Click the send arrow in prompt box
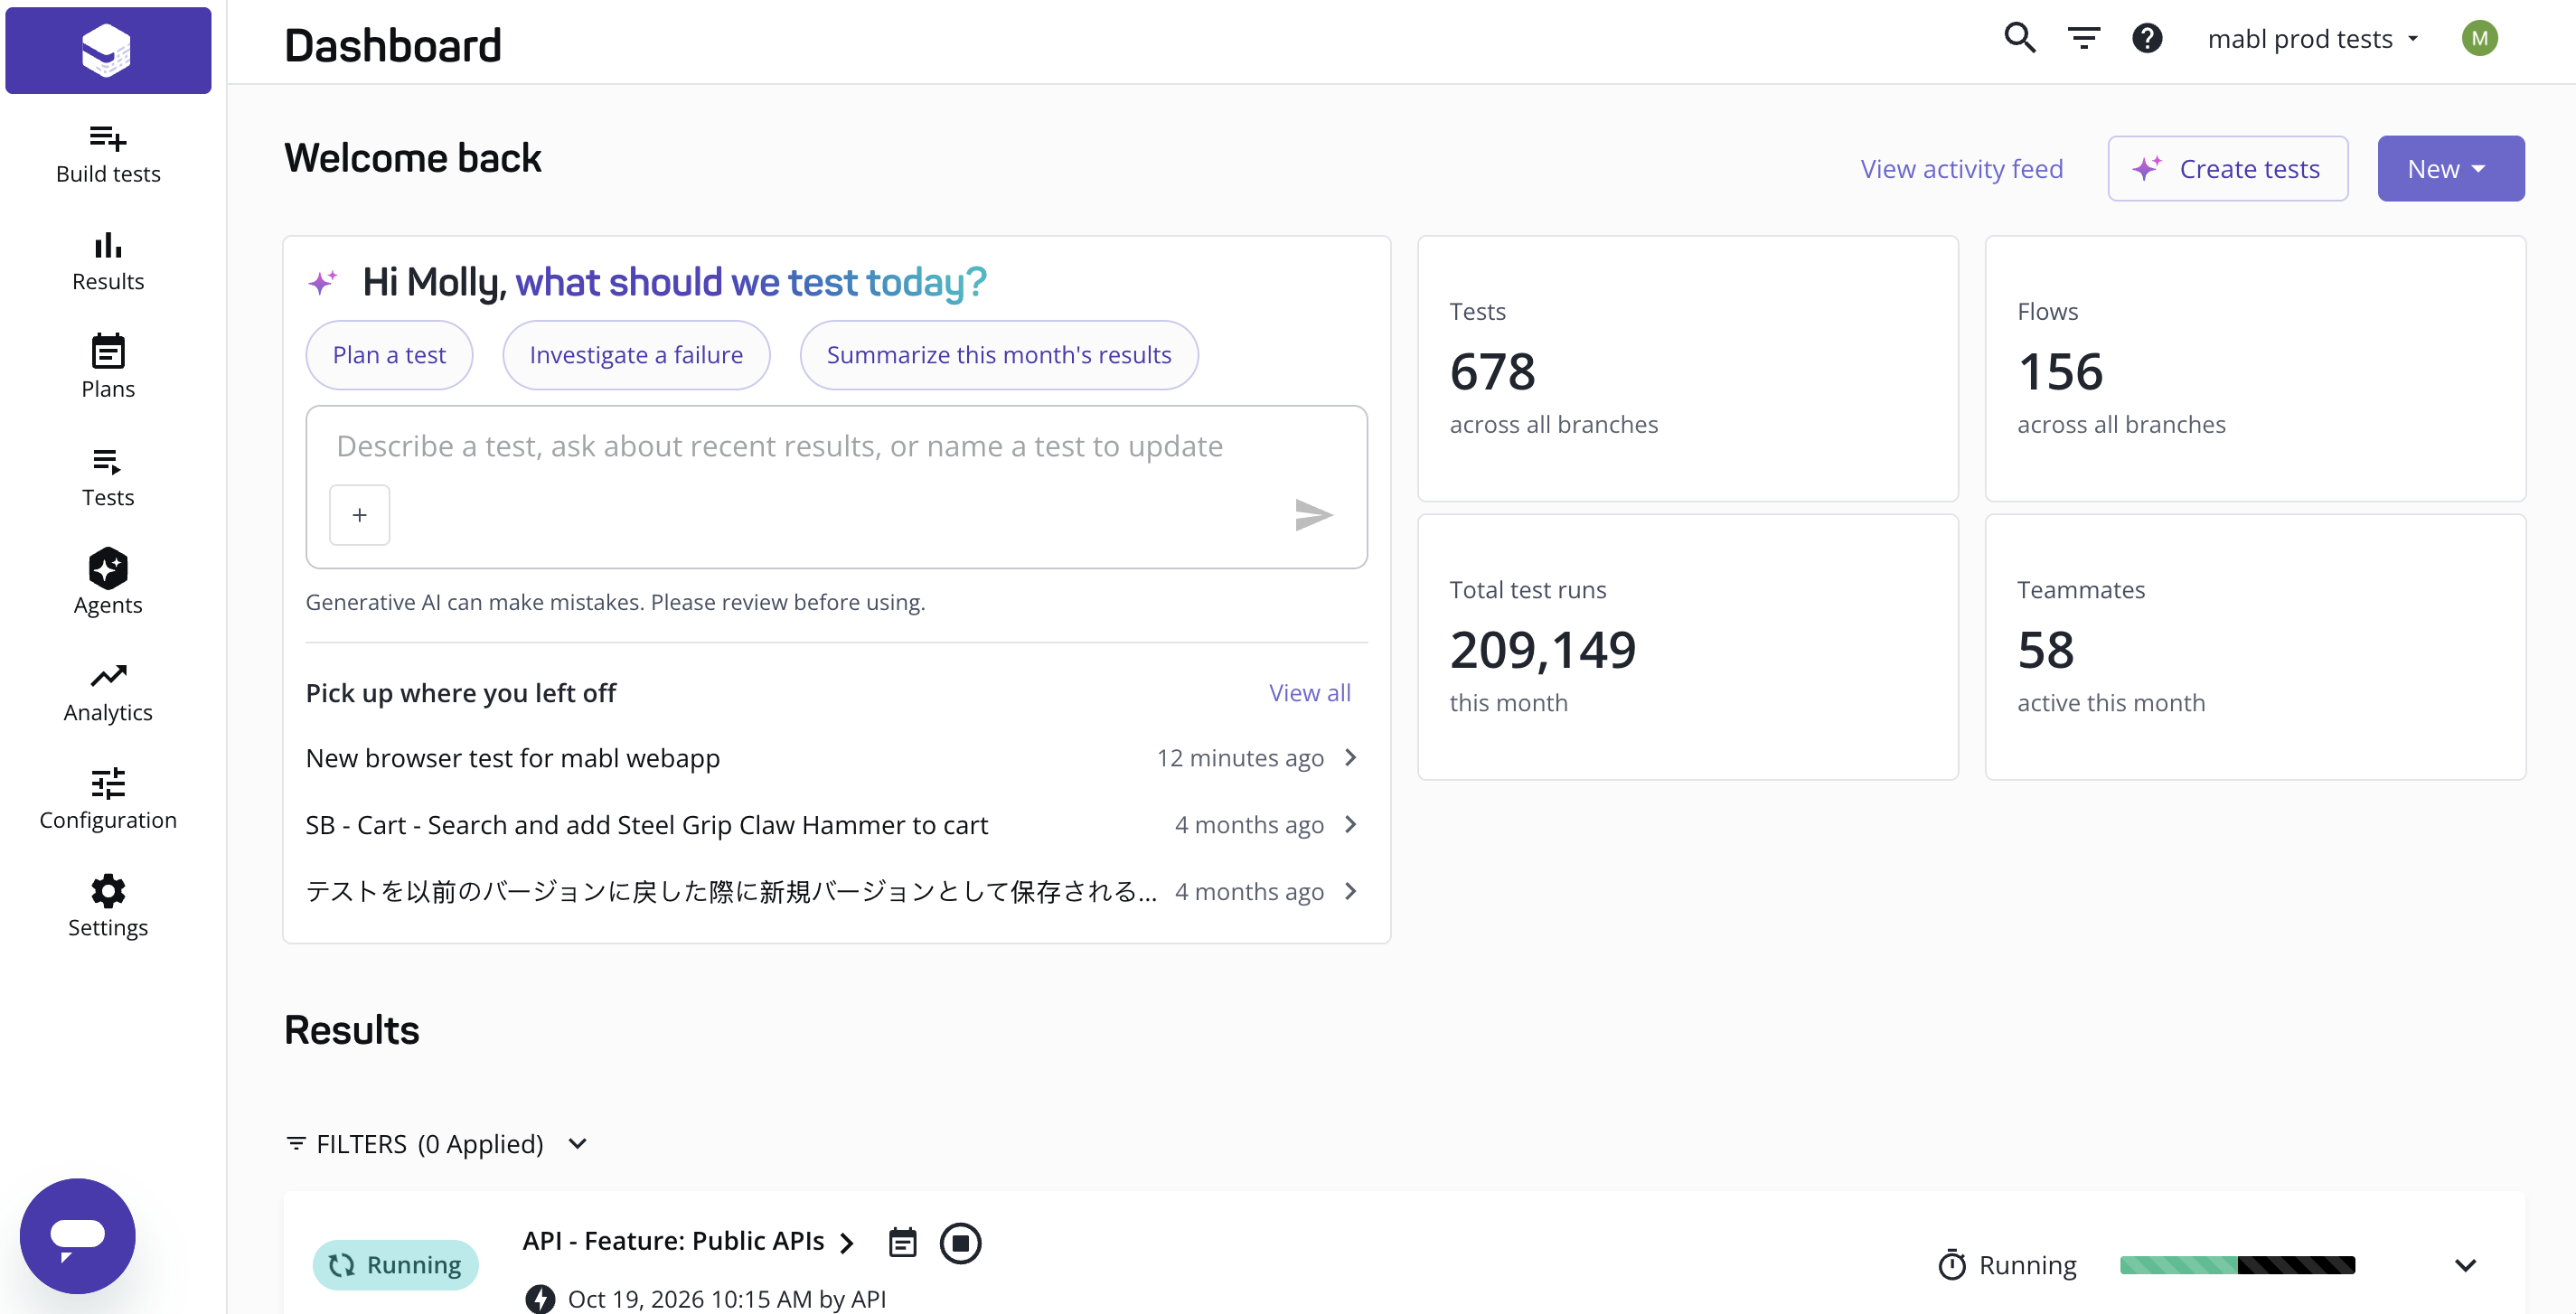 pos(1313,515)
